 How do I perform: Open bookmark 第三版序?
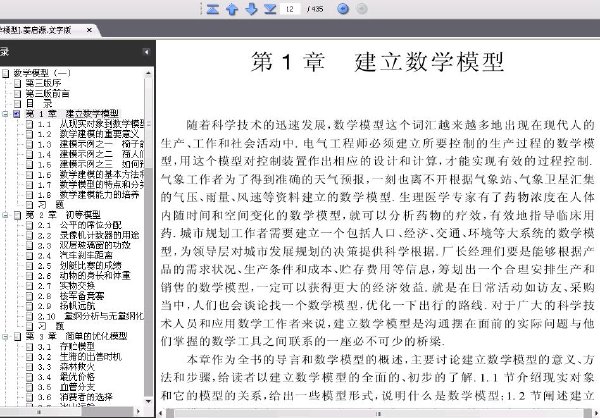pos(43,83)
